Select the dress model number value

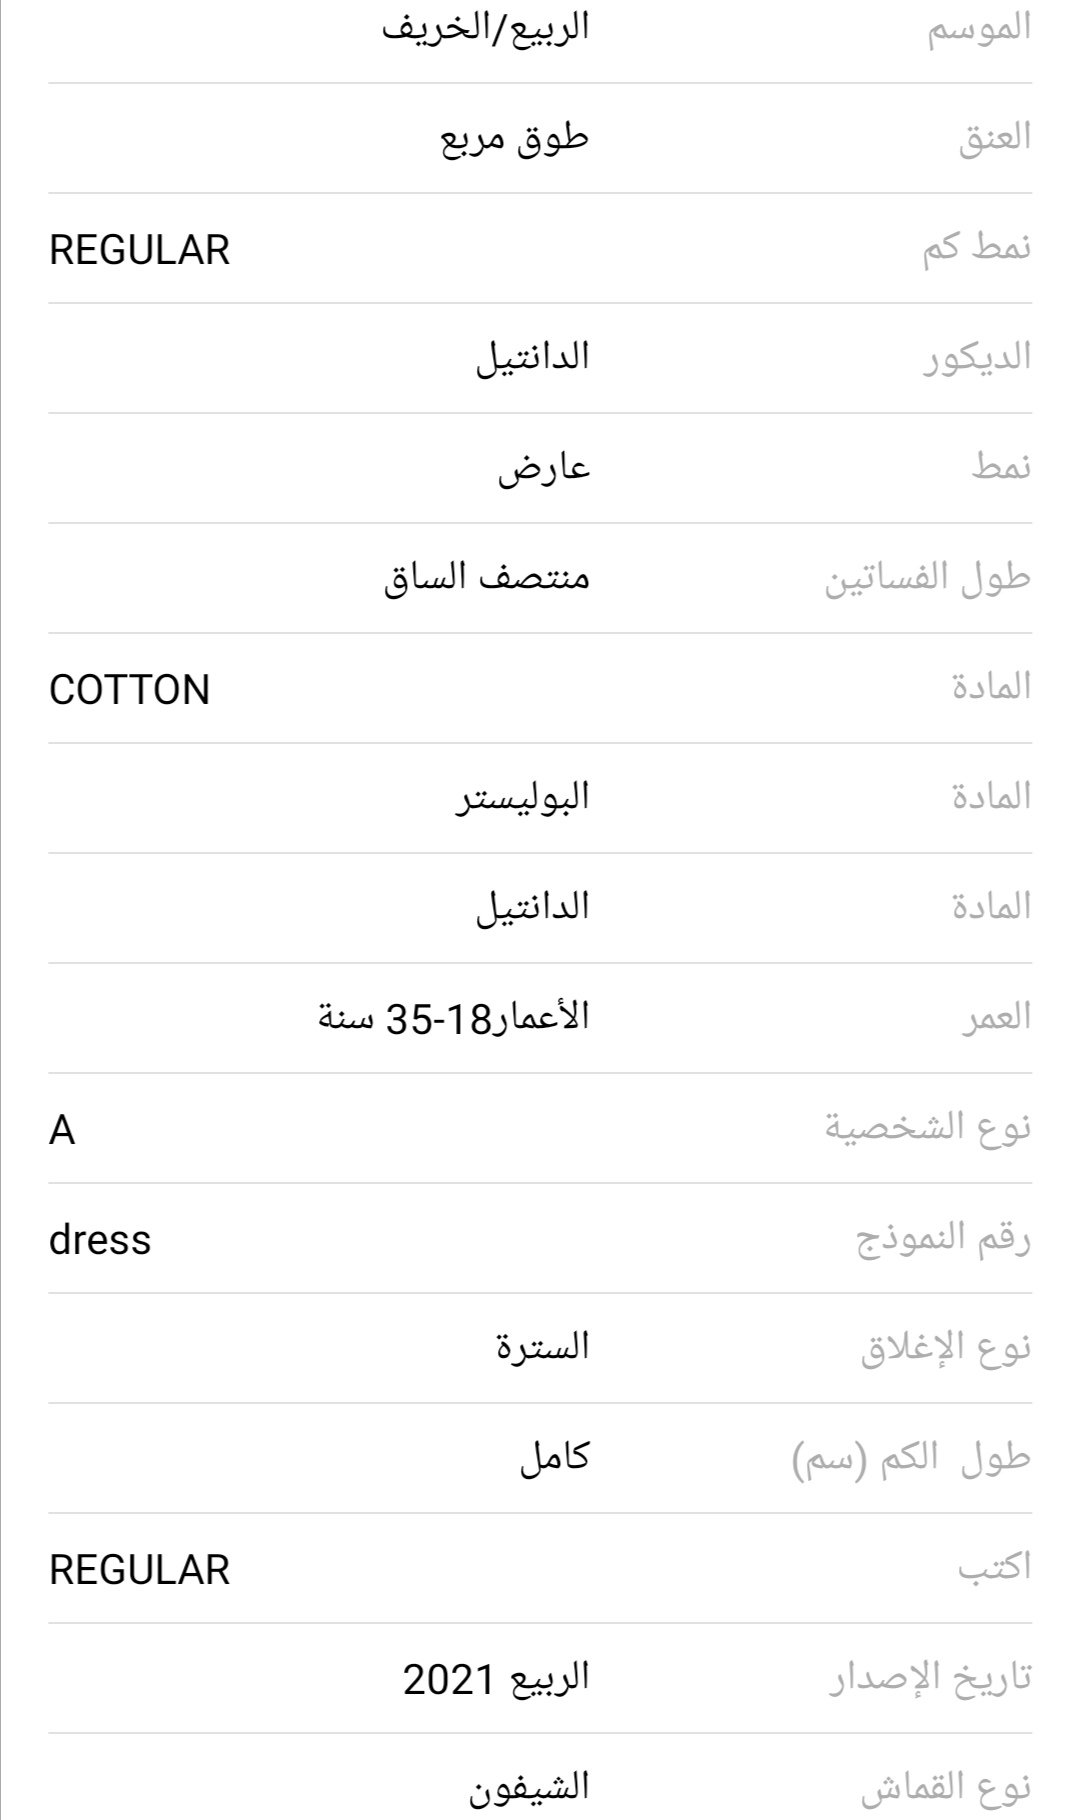[x=100, y=1240]
